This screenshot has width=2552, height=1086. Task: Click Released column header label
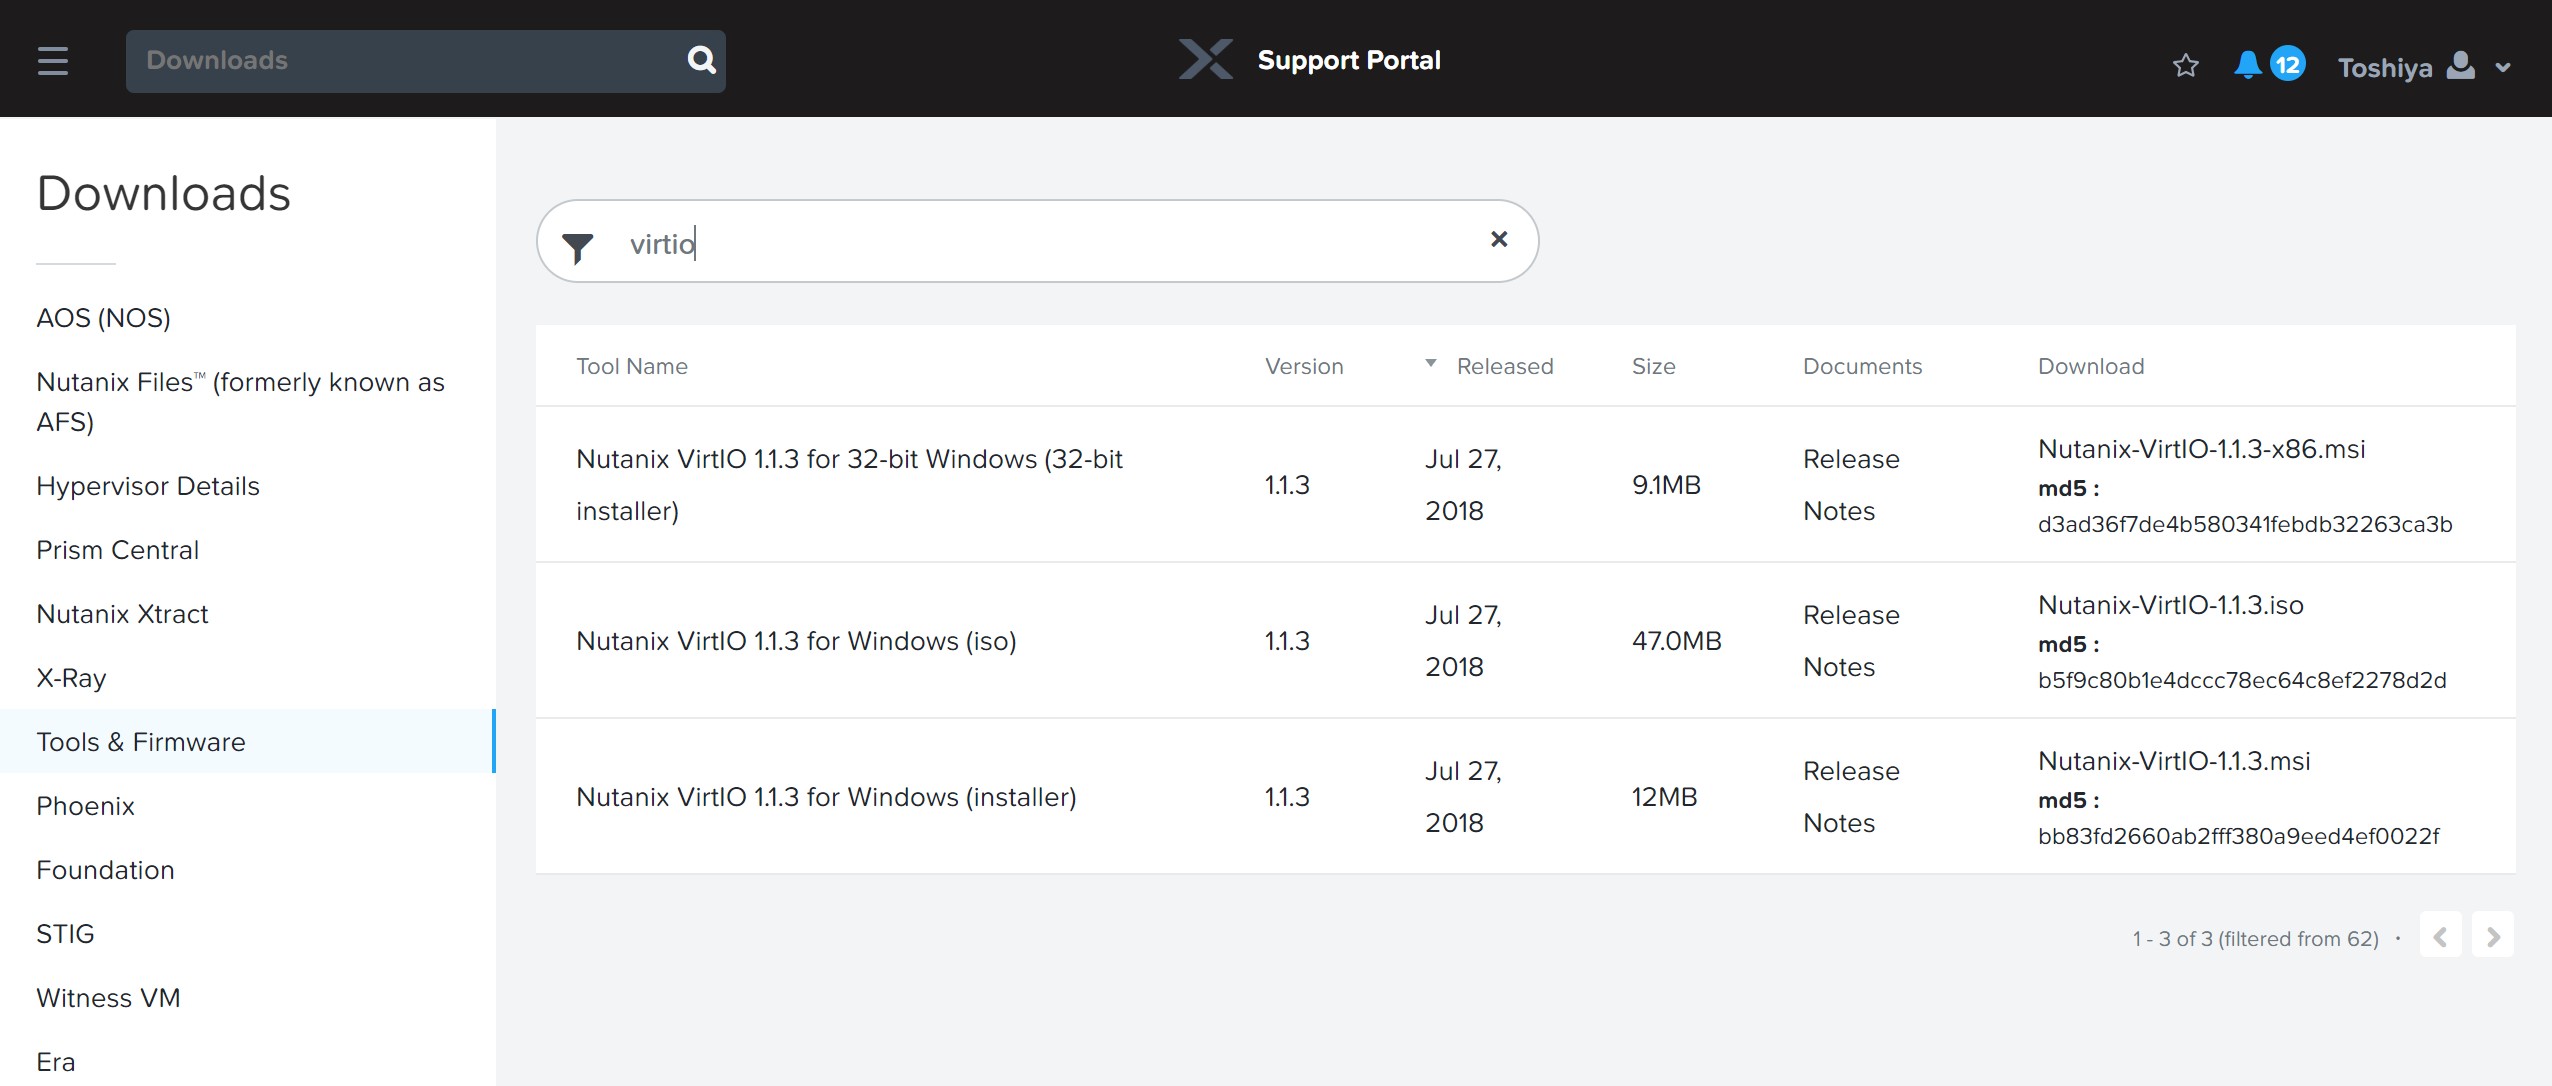pyautogui.click(x=1505, y=366)
